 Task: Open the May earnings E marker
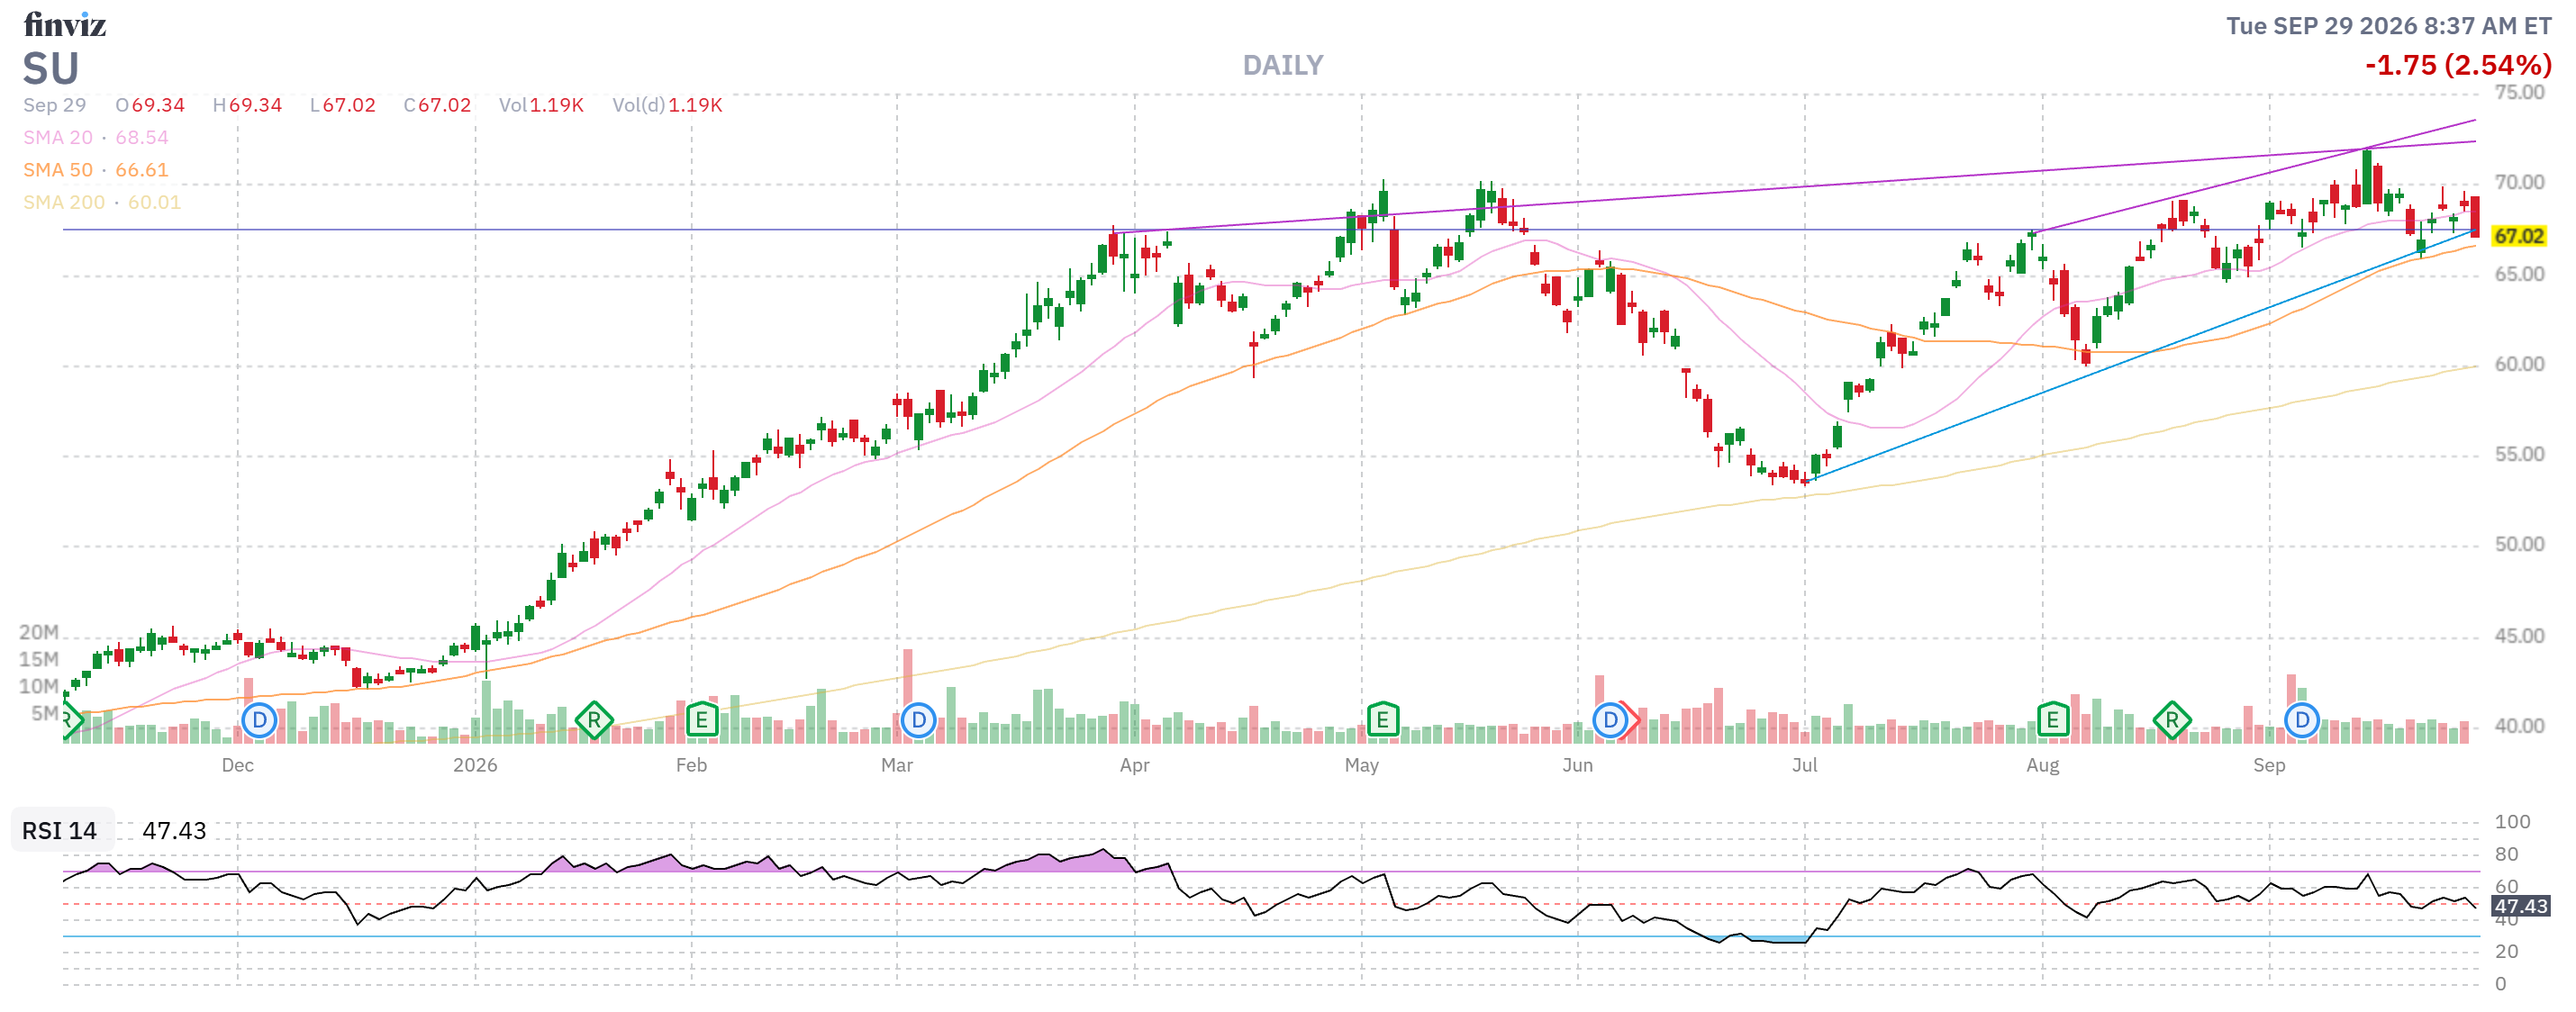pyautogui.click(x=1382, y=719)
